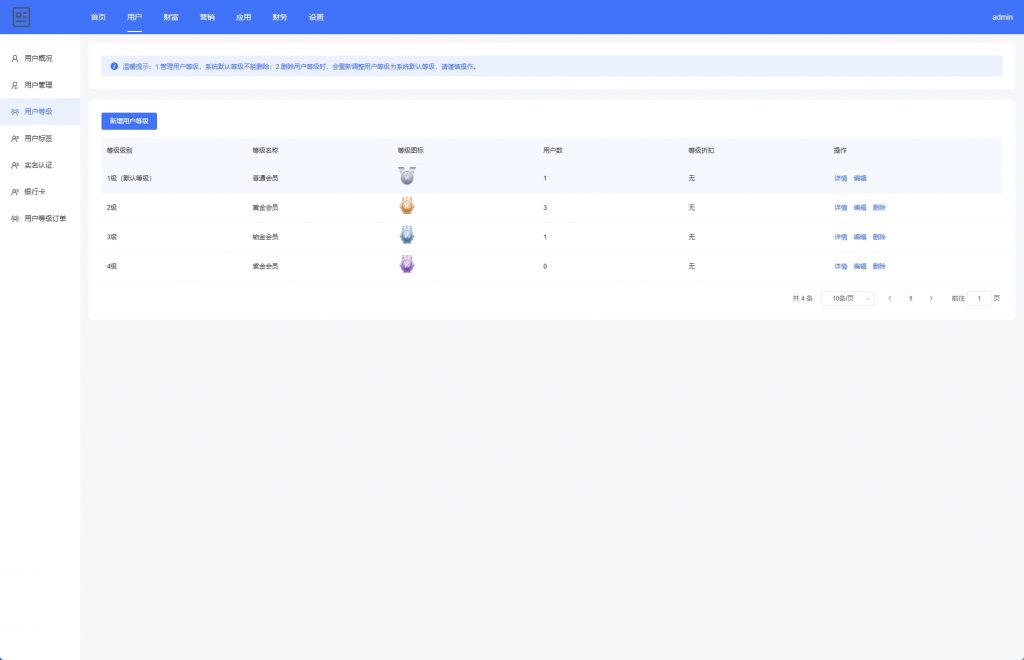Open 用户等级订单 in the sidebar

pyautogui.click(x=44, y=218)
